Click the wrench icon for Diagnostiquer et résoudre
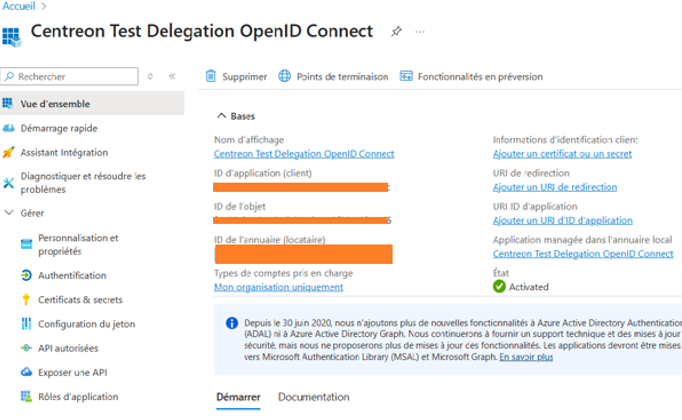This screenshot has width=682, height=420. point(8,183)
